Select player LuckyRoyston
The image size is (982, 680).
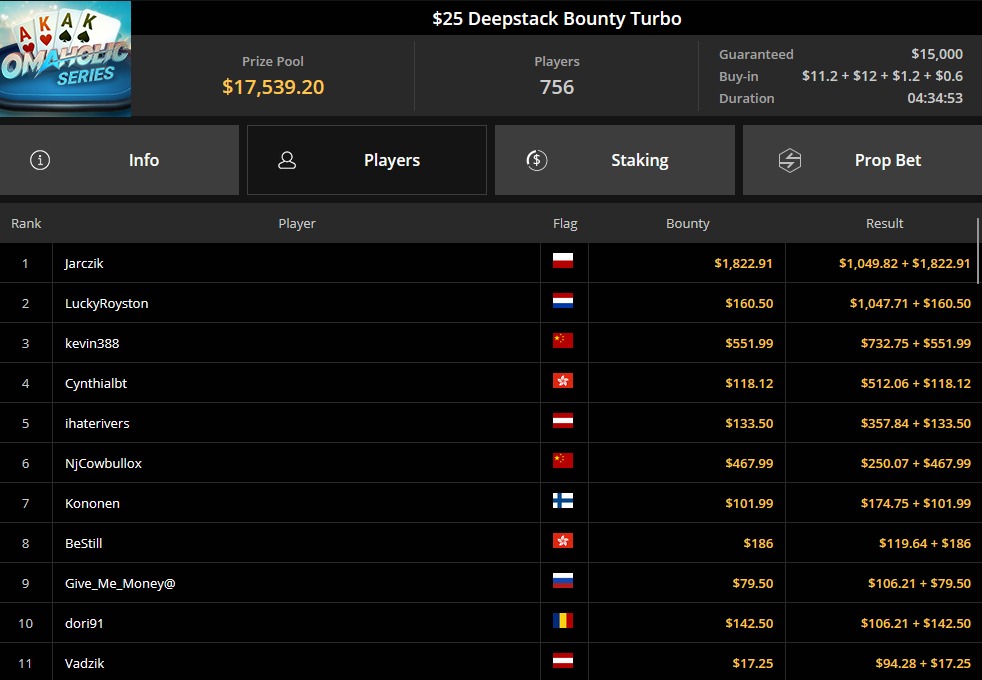point(106,304)
